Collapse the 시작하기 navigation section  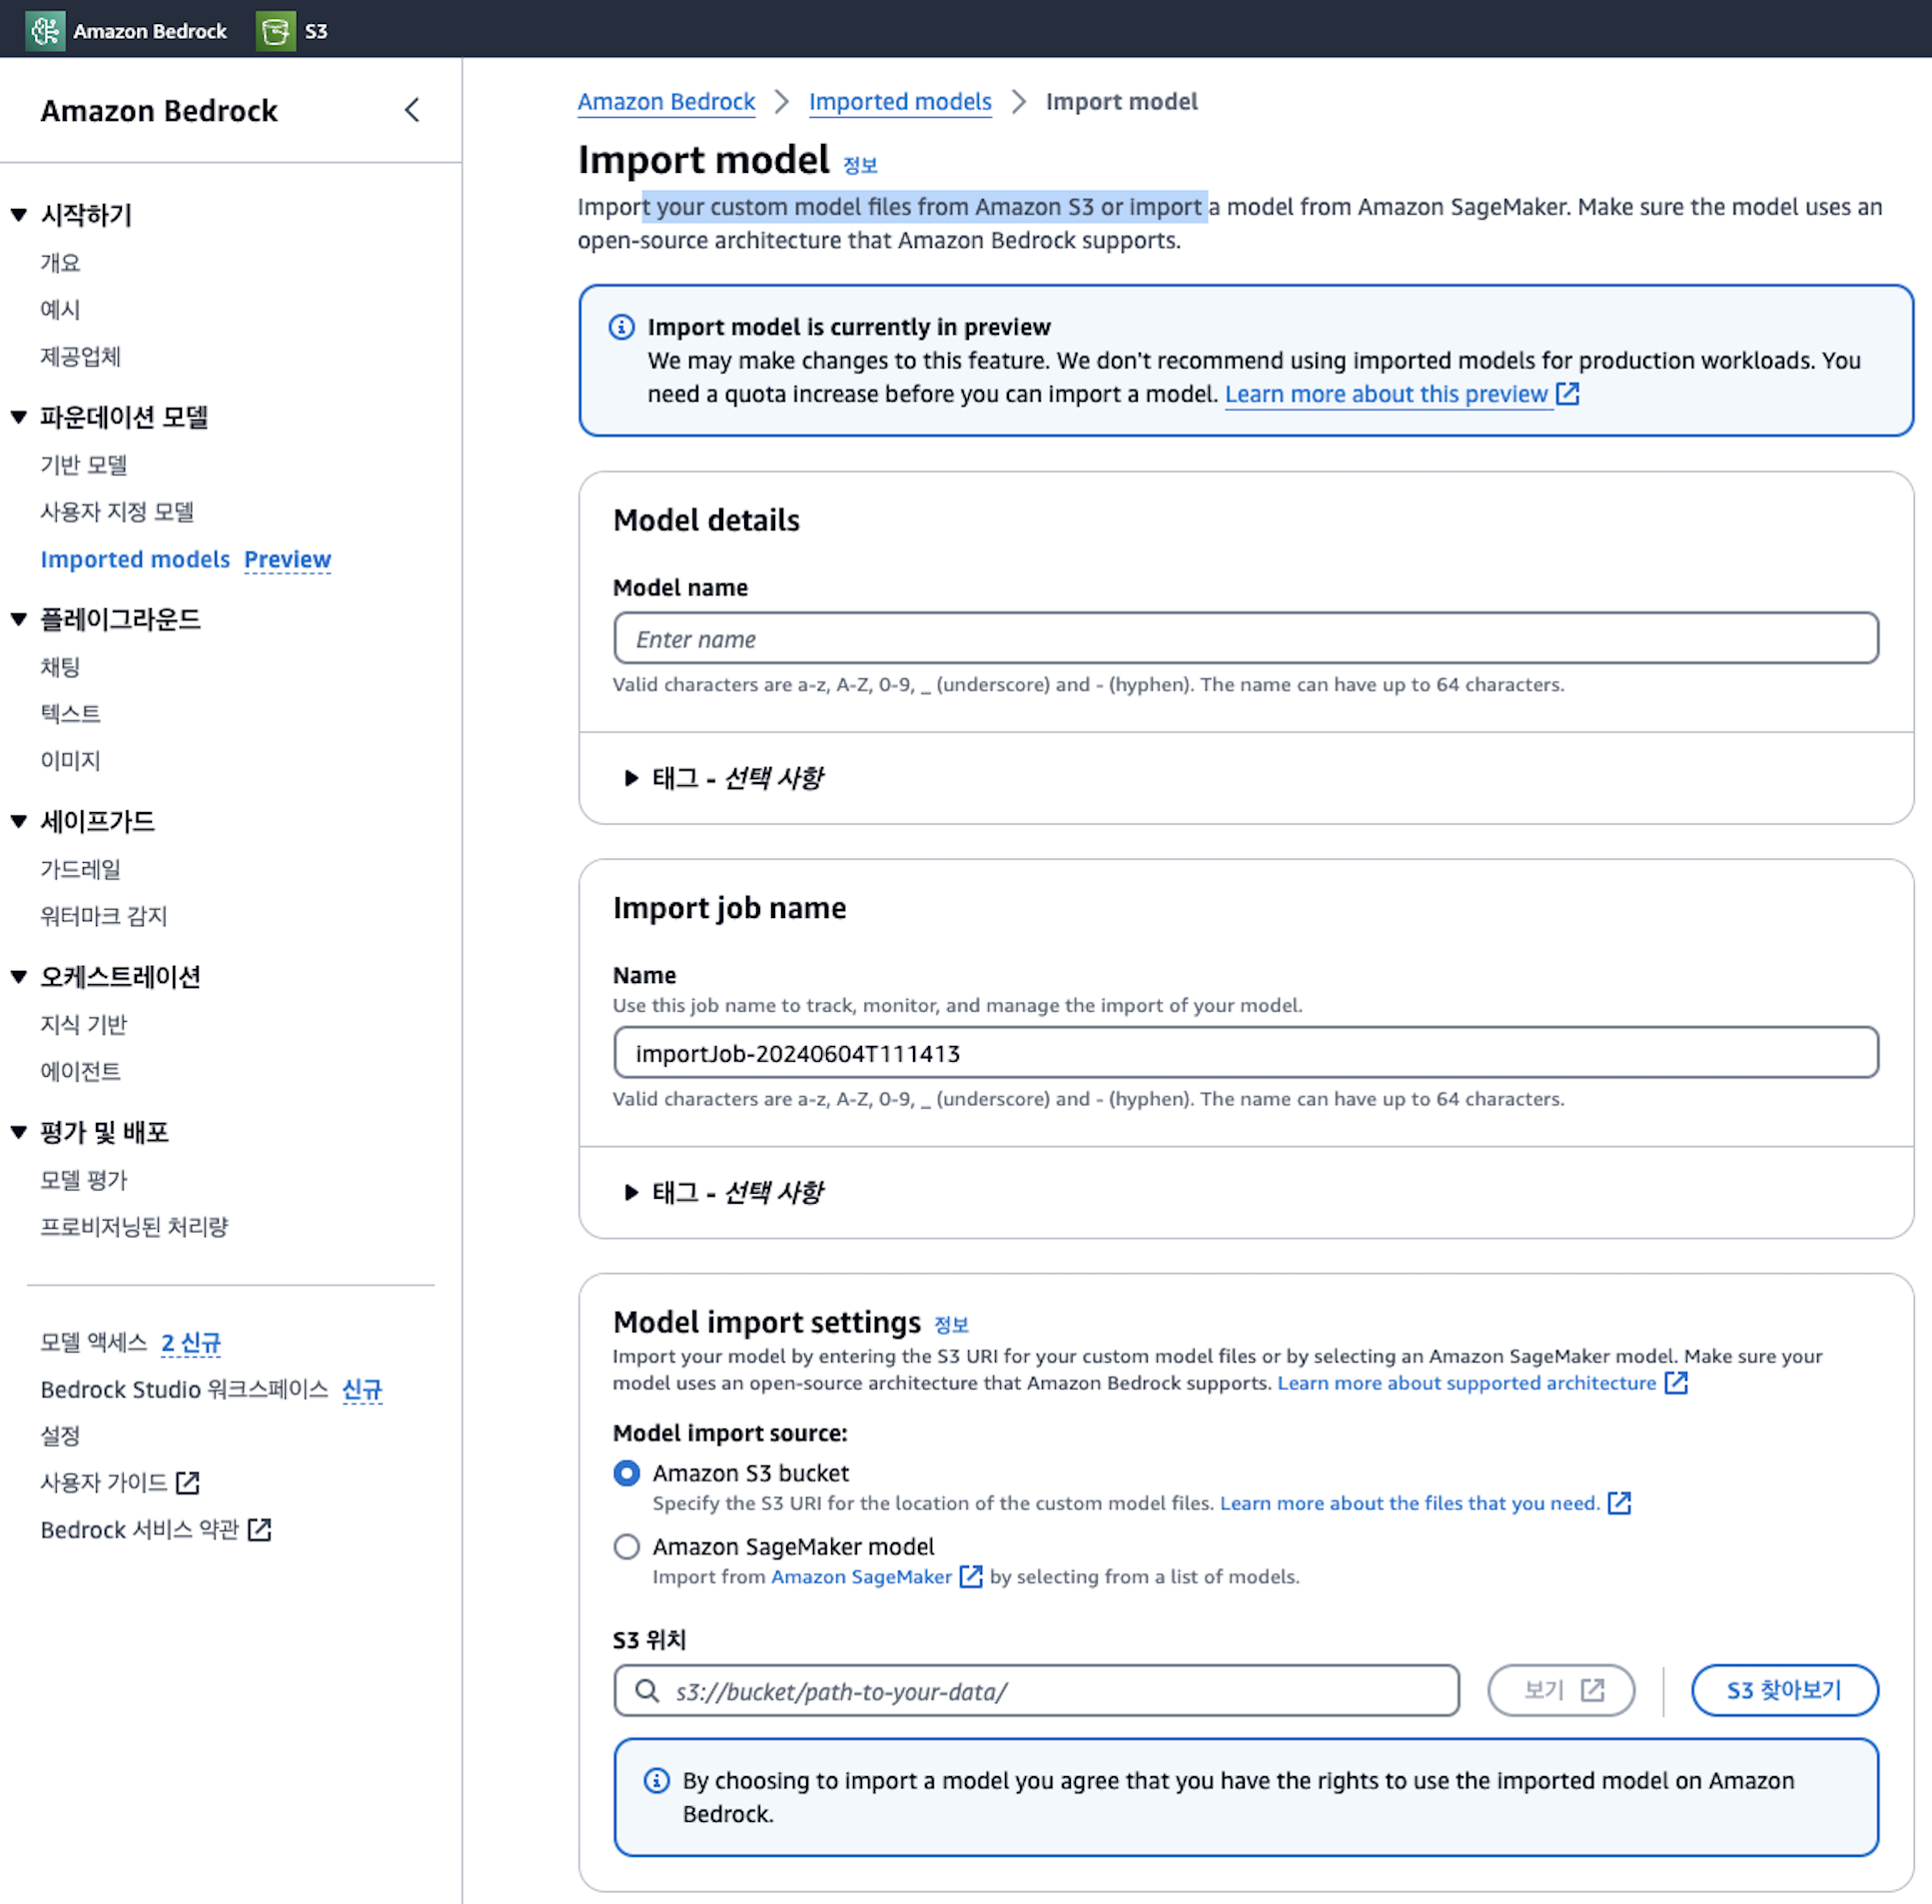pyautogui.click(x=19, y=215)
